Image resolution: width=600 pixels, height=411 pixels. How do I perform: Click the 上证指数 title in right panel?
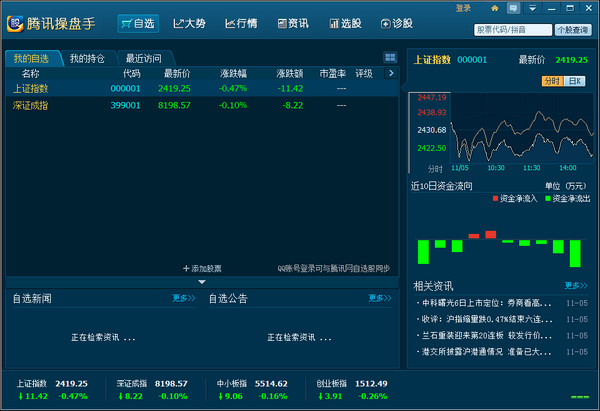tap(432, 60)
